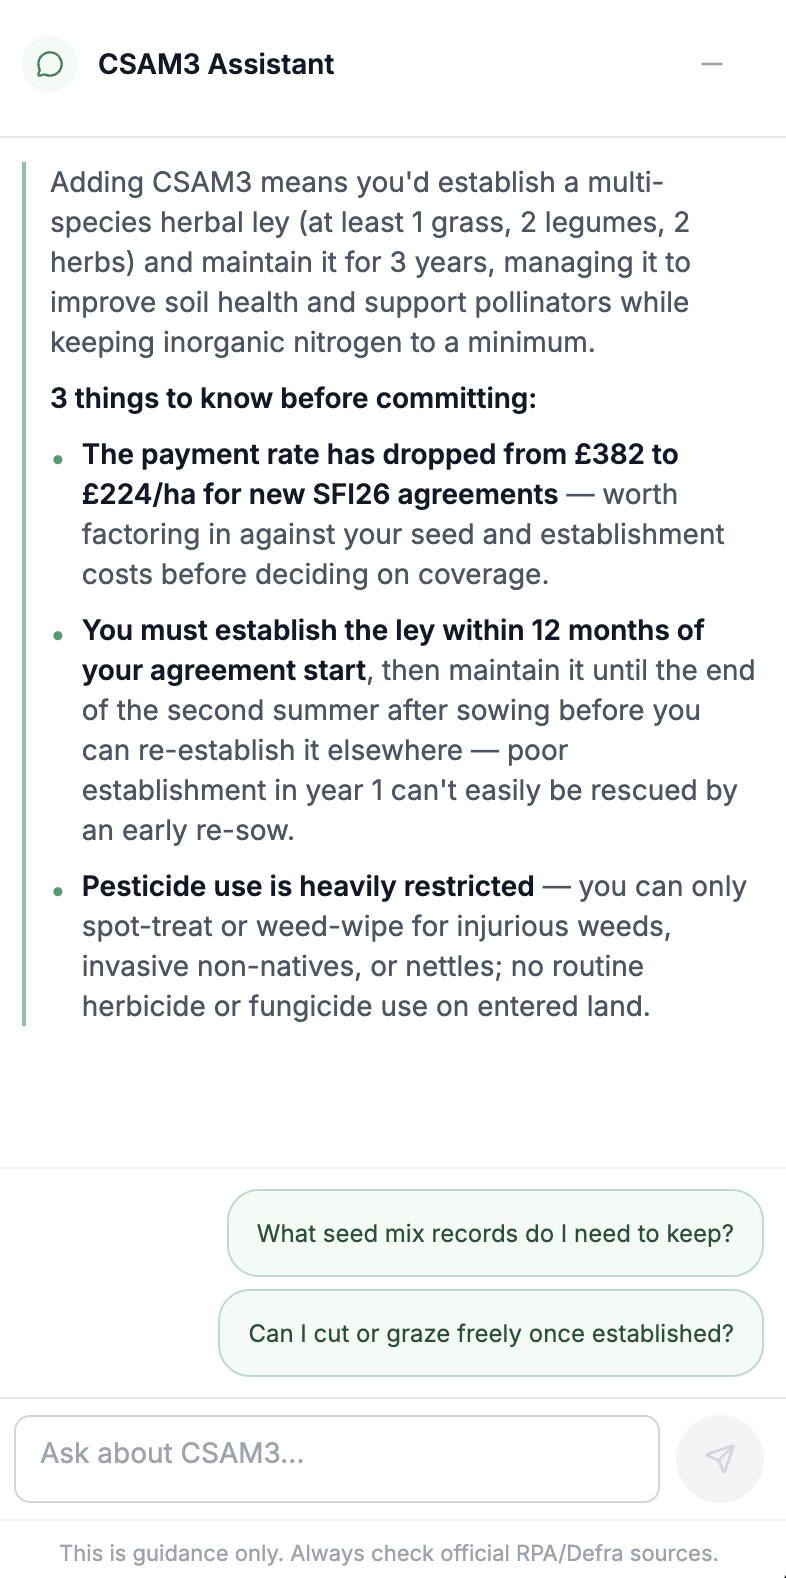Select the 'What seed mix records' suggested question
The image size is (786, 1578).
(495, 1233)
